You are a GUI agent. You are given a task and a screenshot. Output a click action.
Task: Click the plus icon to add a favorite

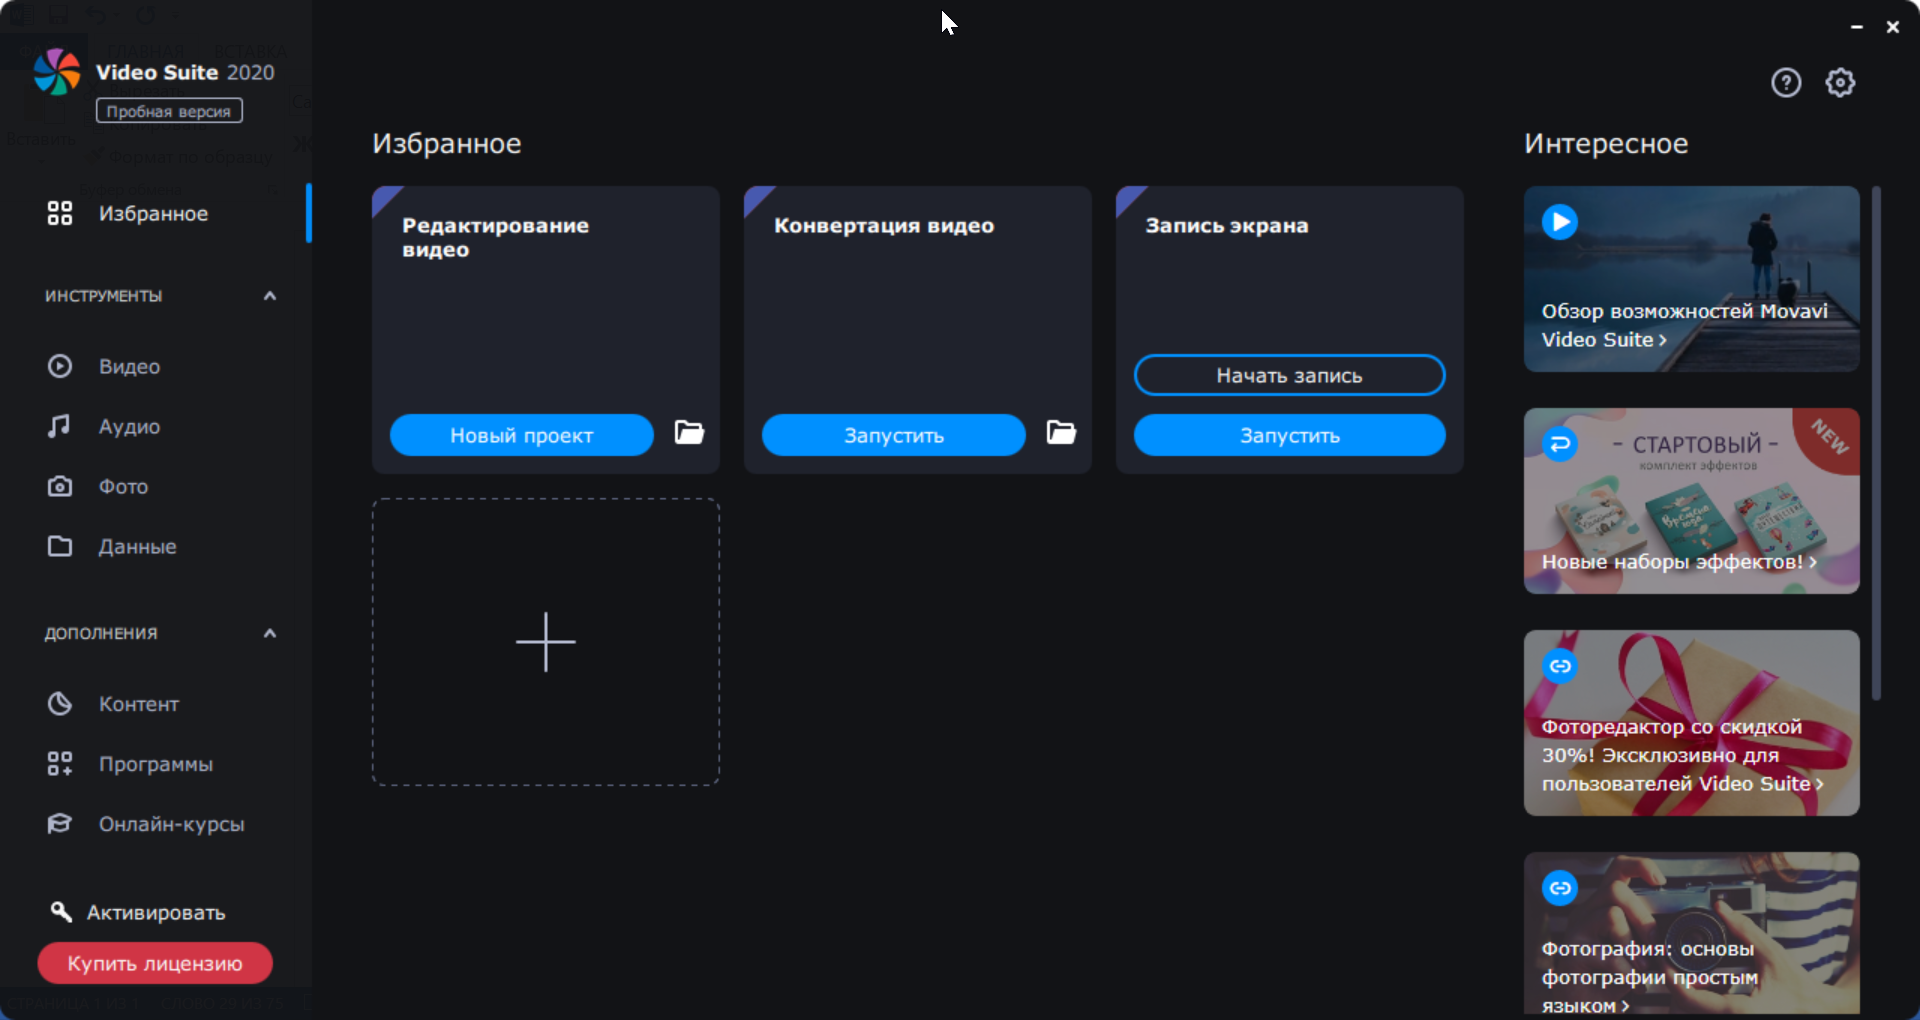coord(546,642)
